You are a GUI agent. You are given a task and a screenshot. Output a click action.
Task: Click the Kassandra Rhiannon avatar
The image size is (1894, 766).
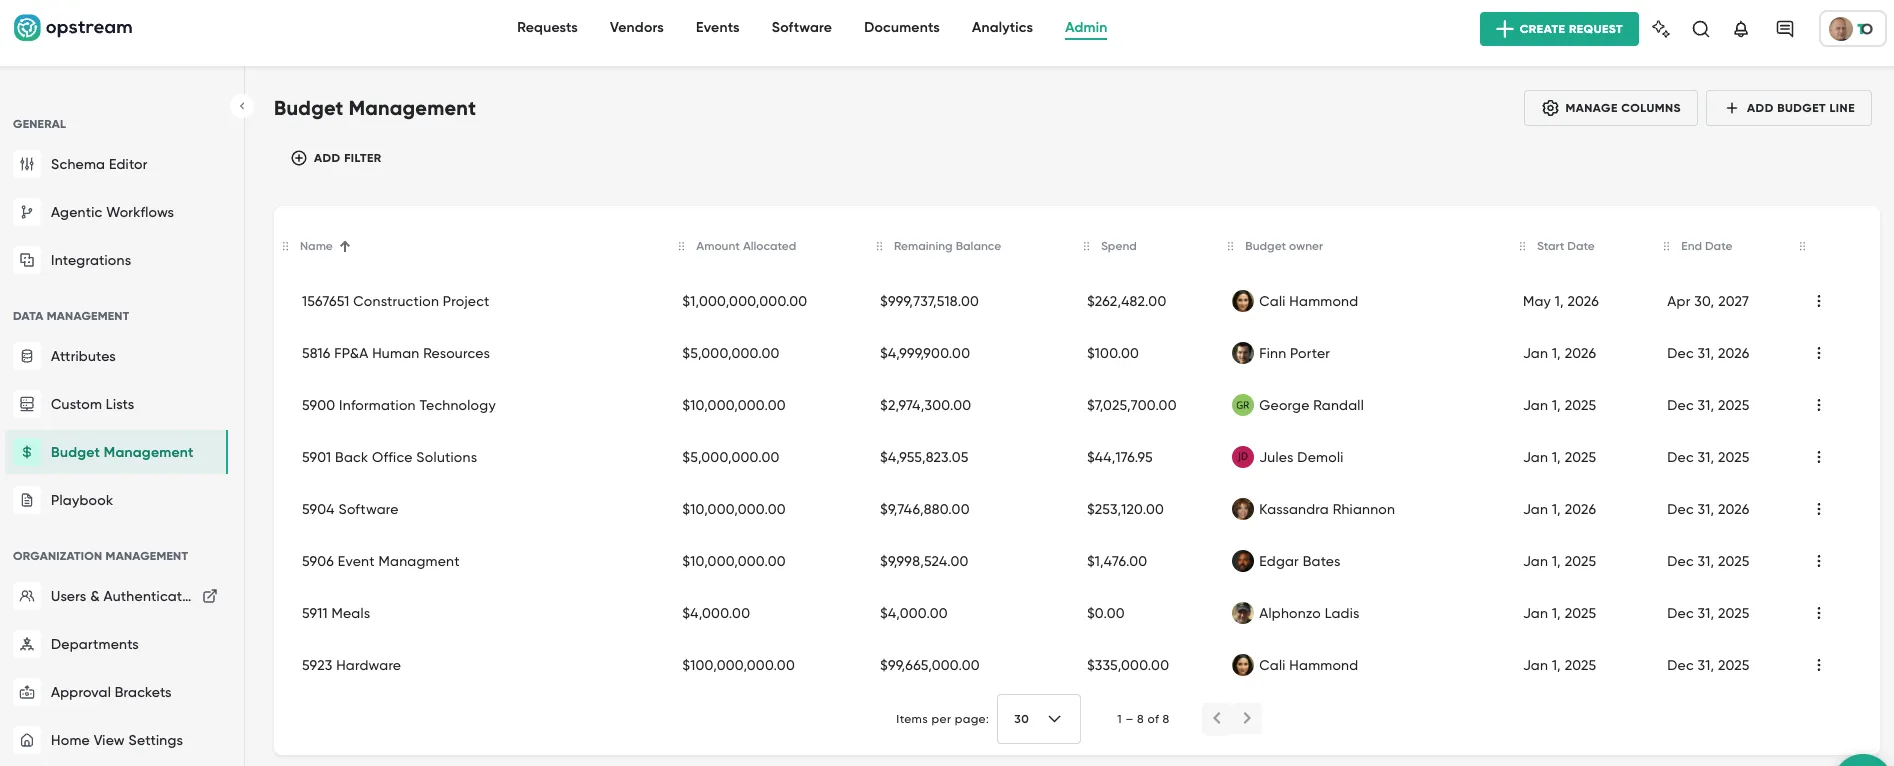(1243, 509)
